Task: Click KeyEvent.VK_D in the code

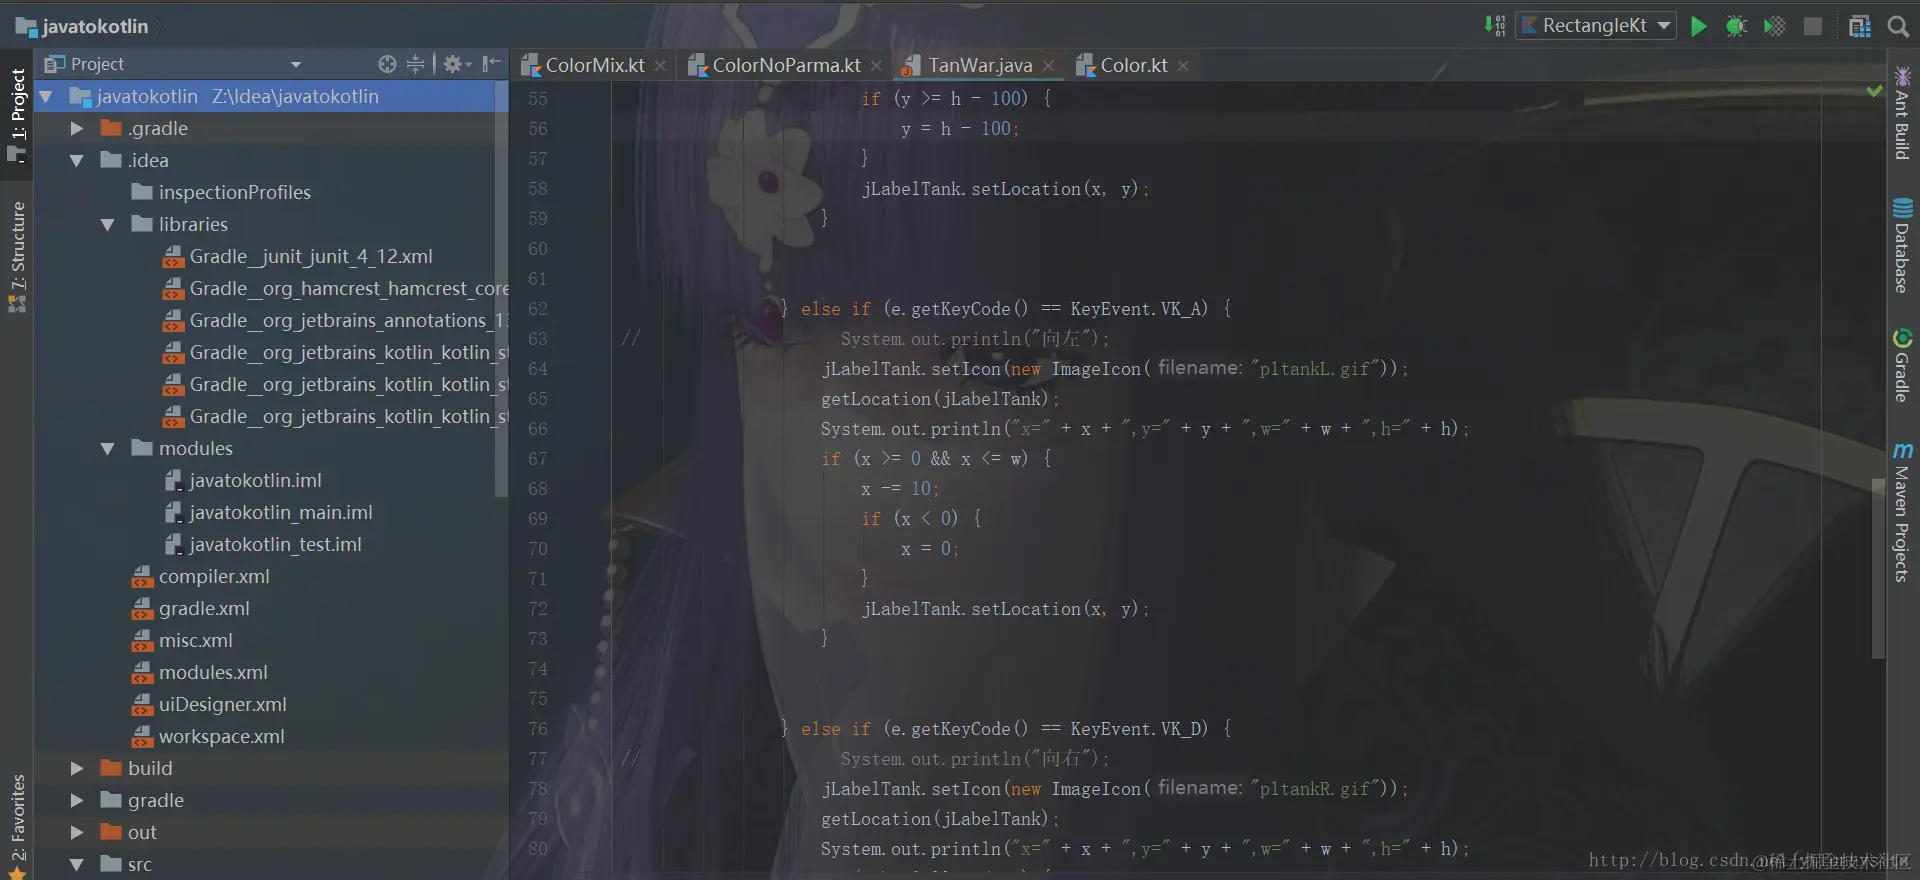Action: tap(1139, 729)
